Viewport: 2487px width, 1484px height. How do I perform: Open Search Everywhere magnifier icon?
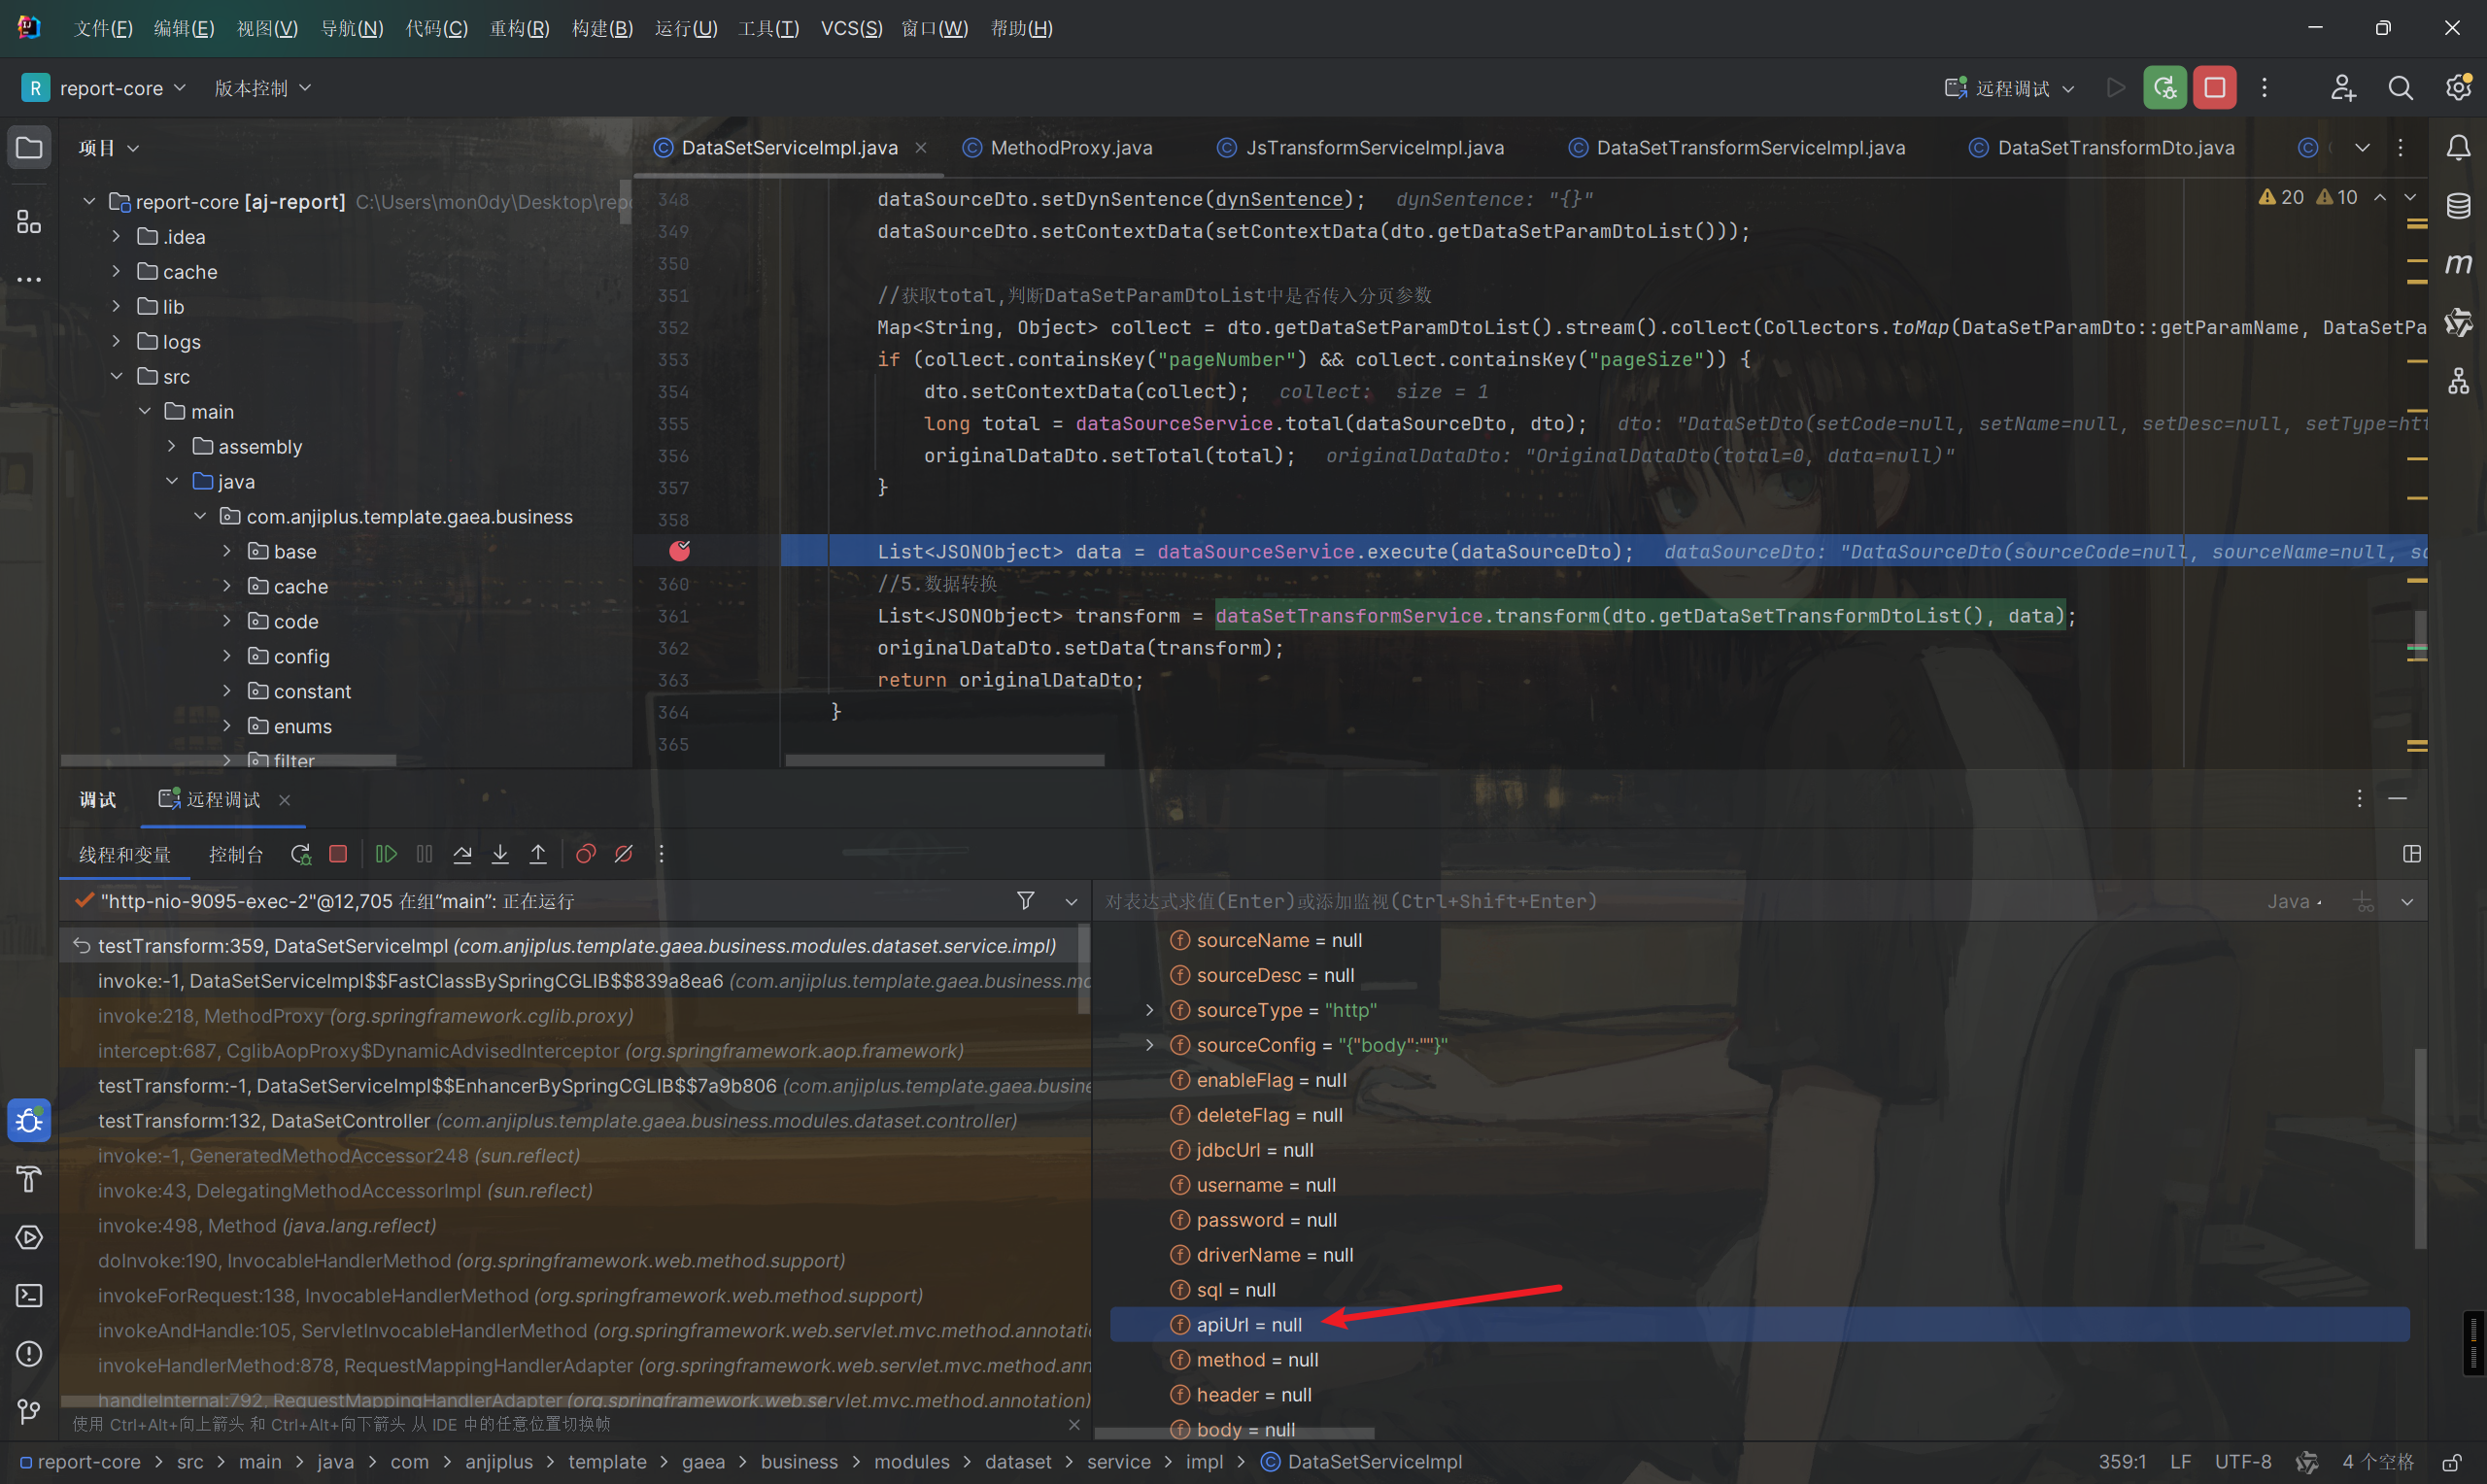pos(2400,88)
